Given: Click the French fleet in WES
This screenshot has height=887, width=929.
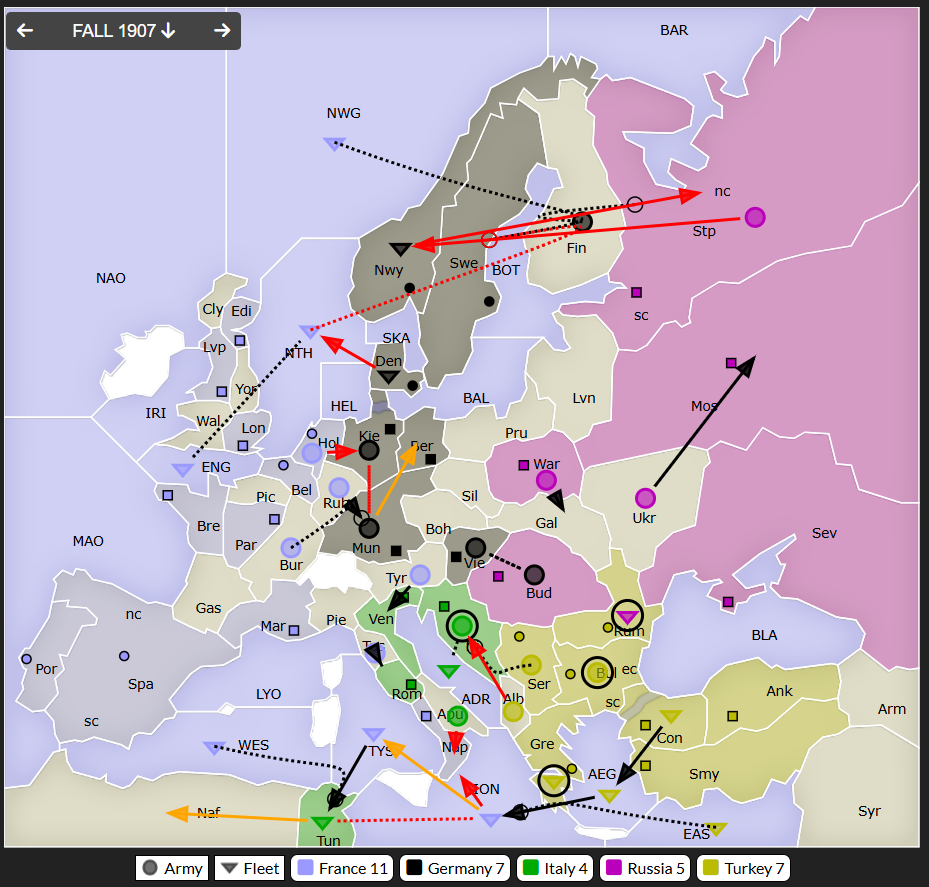Looking at the screenshot, I should 214,748.
